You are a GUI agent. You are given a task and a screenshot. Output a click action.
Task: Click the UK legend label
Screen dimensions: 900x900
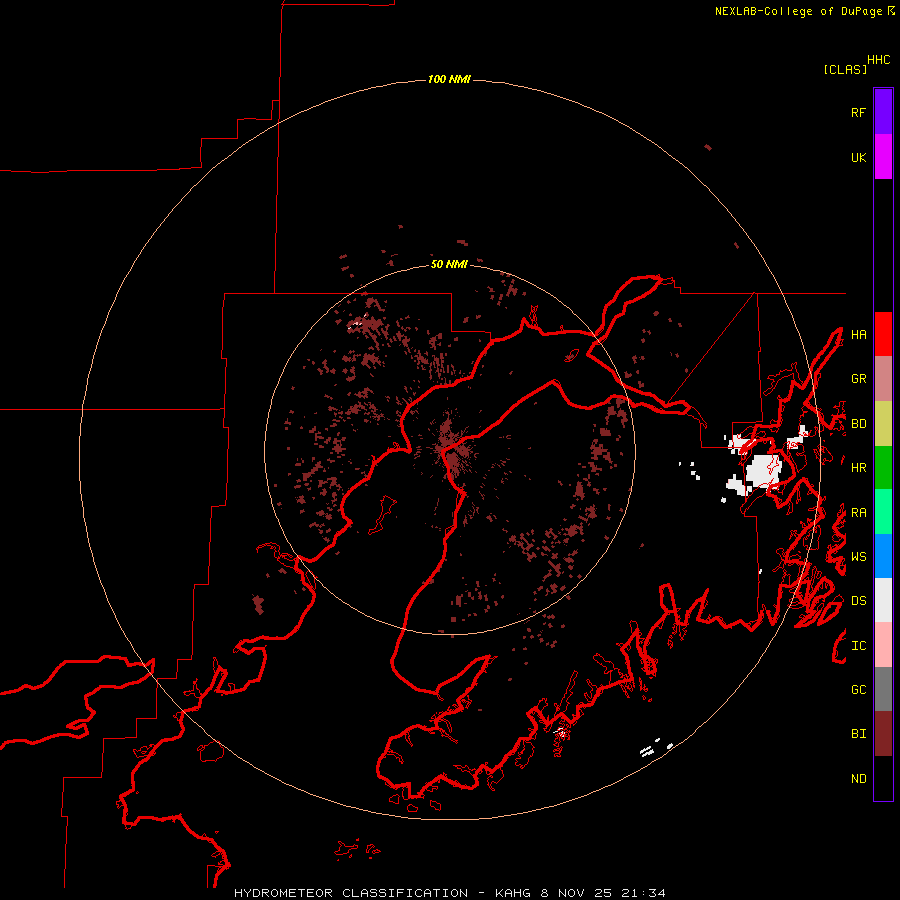tap(858, 157)
